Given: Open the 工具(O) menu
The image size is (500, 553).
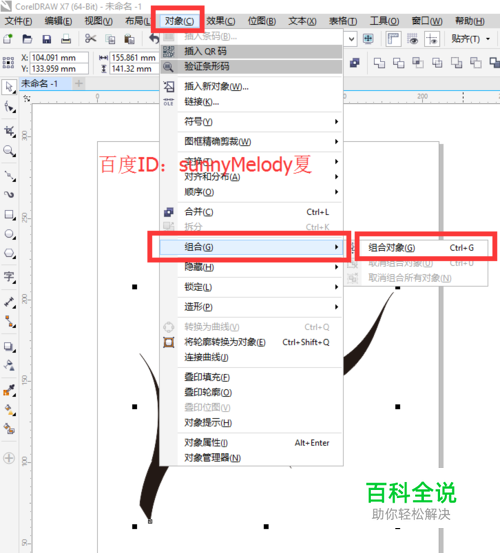Looking at the screenshot, I should coord(384,21).
